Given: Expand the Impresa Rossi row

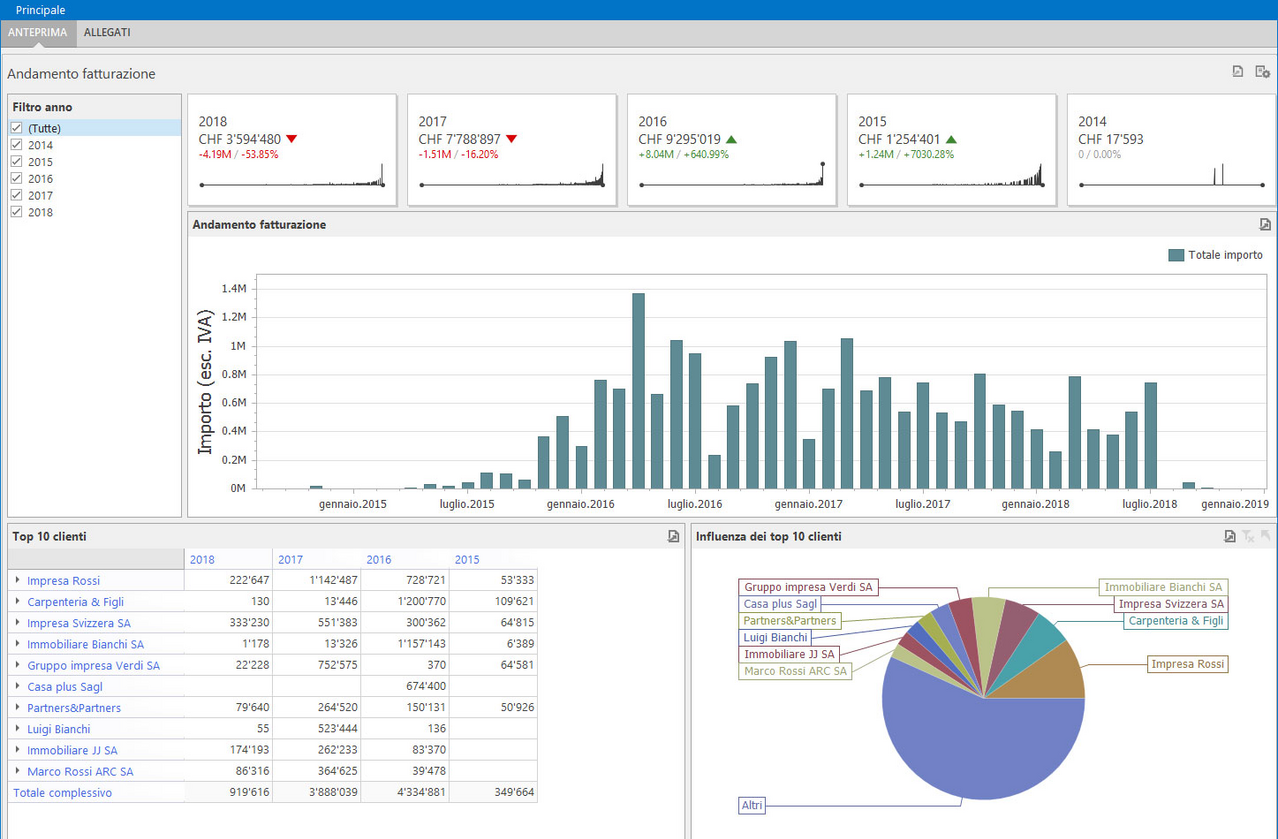Looking at the screenshot, I should click(18, 580).
